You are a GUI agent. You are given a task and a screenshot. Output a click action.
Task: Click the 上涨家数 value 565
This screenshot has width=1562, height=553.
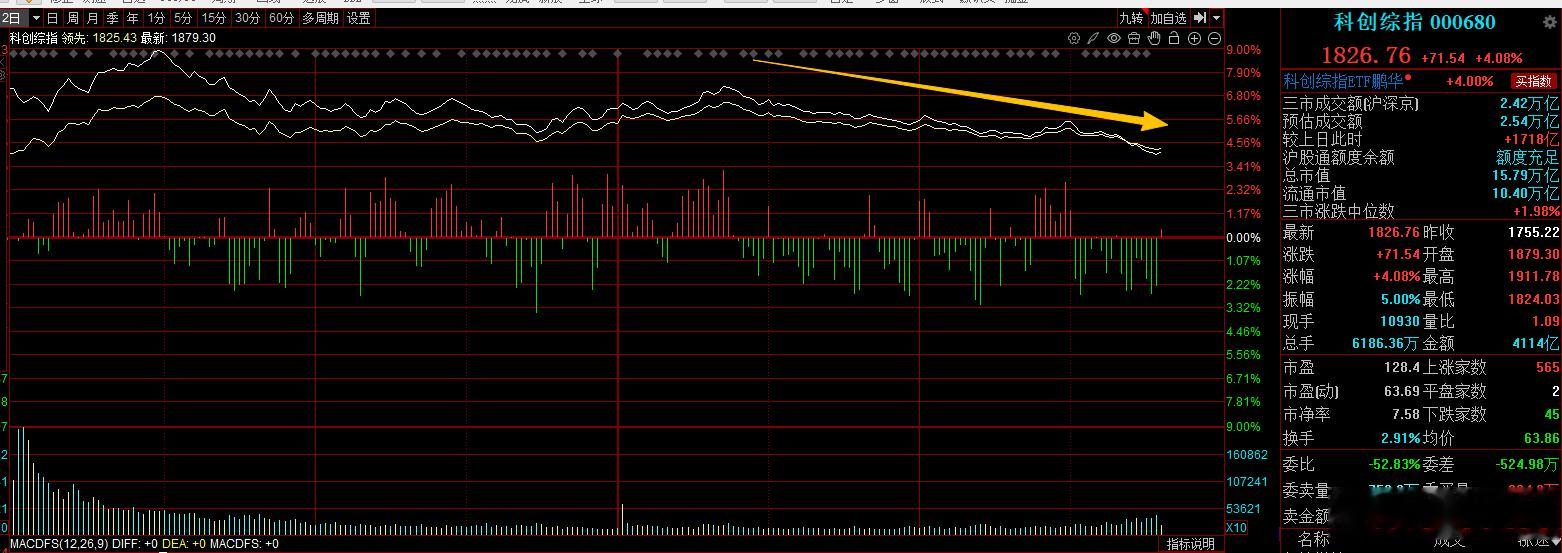coord(1547,368)
